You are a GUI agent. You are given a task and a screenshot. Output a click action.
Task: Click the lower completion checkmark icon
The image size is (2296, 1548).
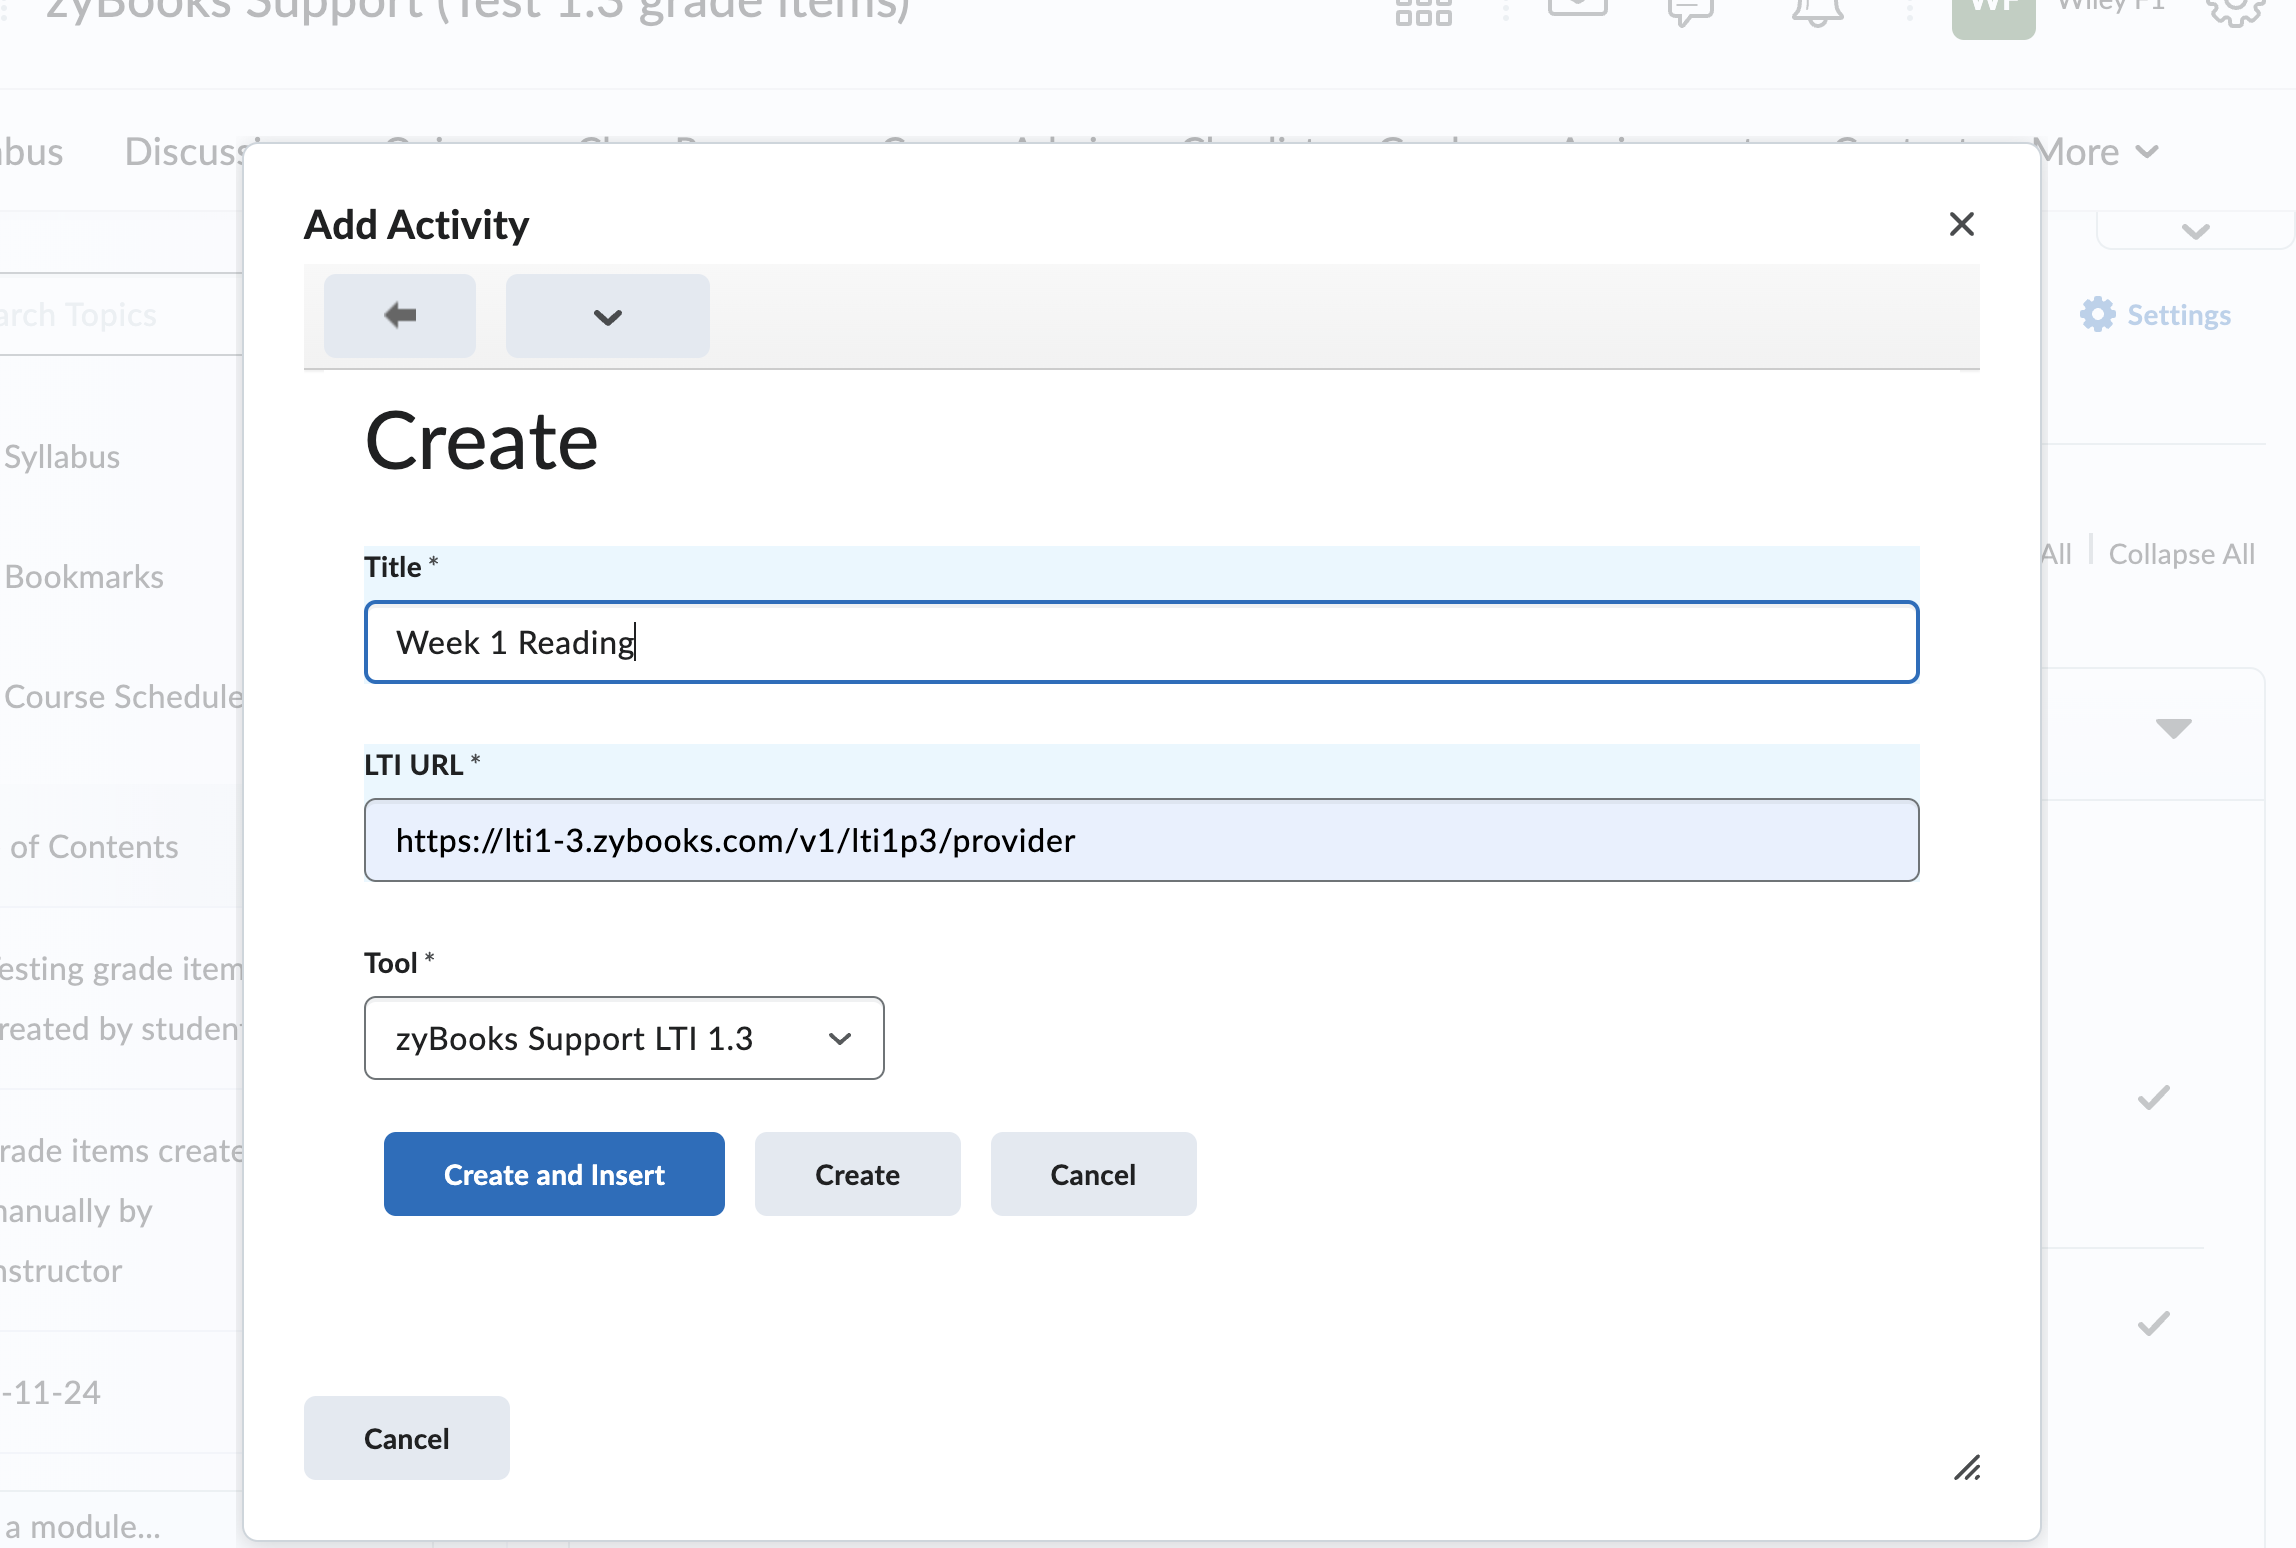[2153, 1323]
